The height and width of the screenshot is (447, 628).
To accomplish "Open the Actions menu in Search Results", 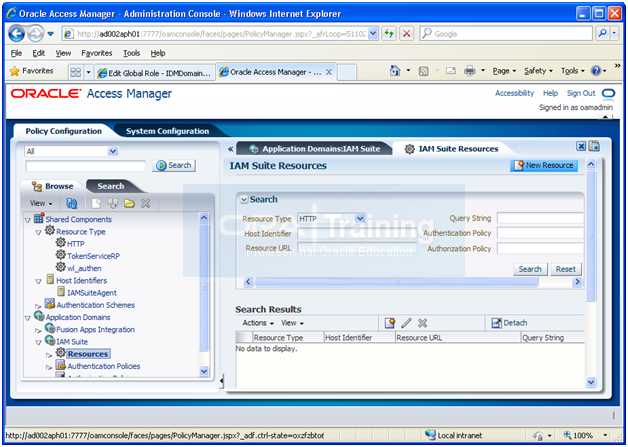I will [258, 323].
